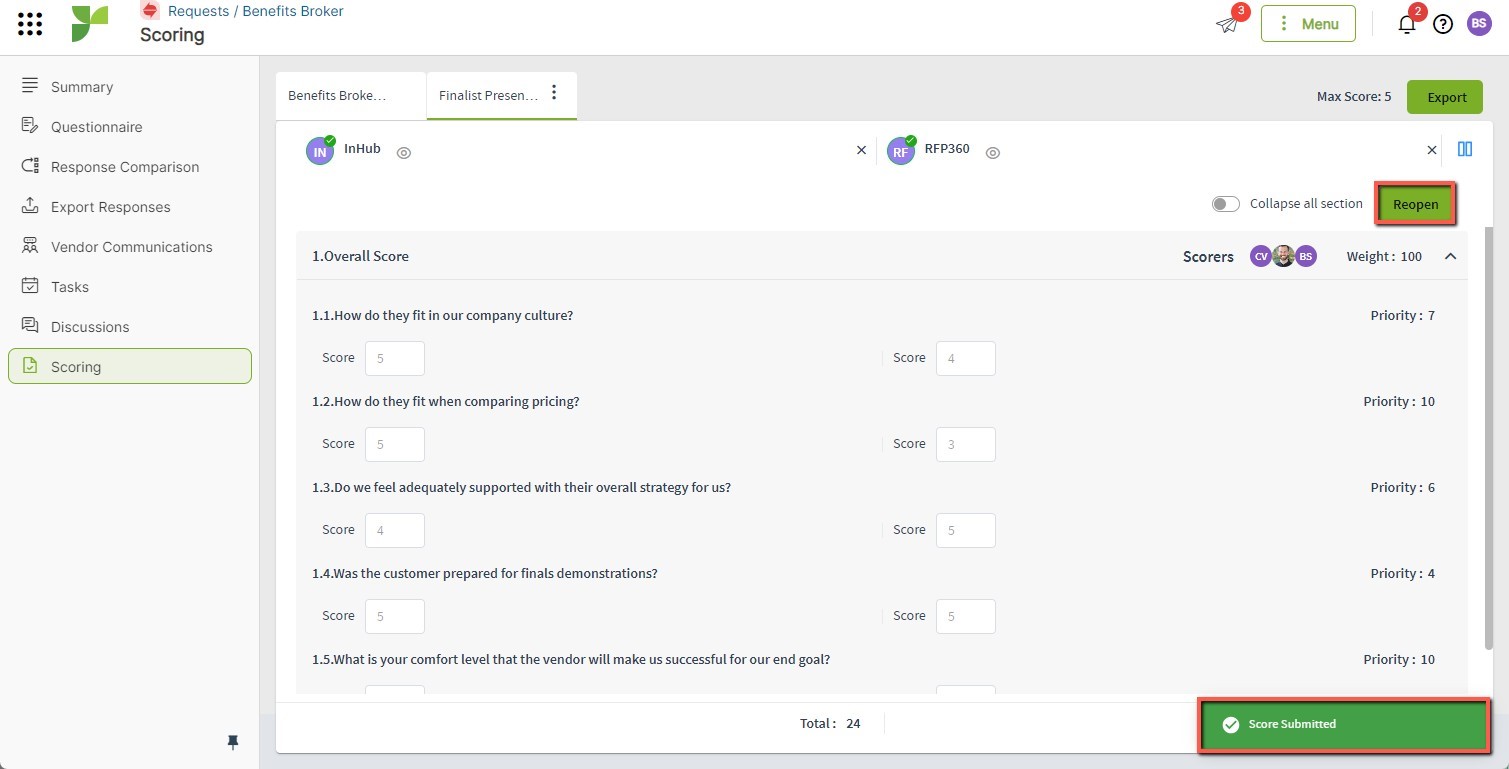
Task: Switch to the Benefits Broker tab
Action: pyautogui.click(x=351, y=96)
